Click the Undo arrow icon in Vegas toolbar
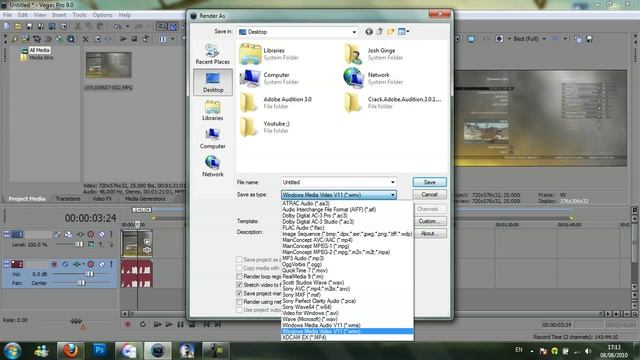 point(117,27)
